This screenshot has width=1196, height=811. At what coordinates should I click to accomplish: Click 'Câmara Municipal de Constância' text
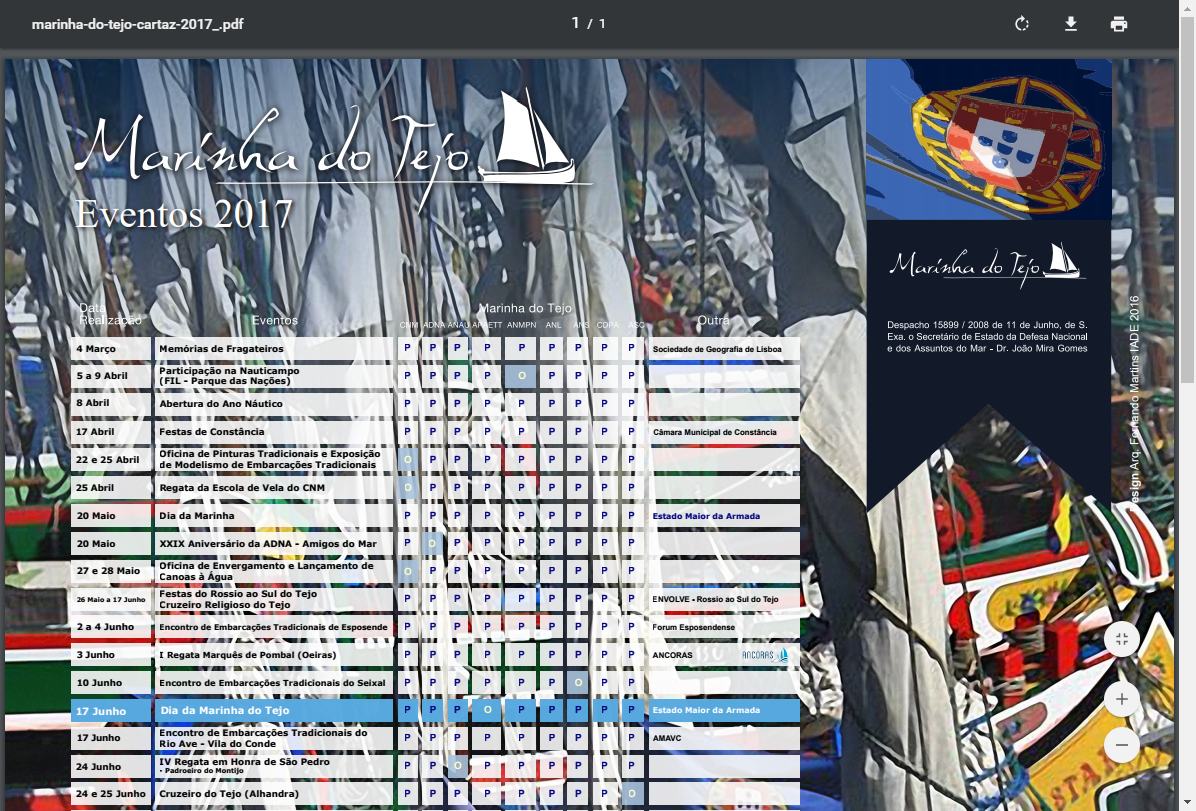pos(715,433)
